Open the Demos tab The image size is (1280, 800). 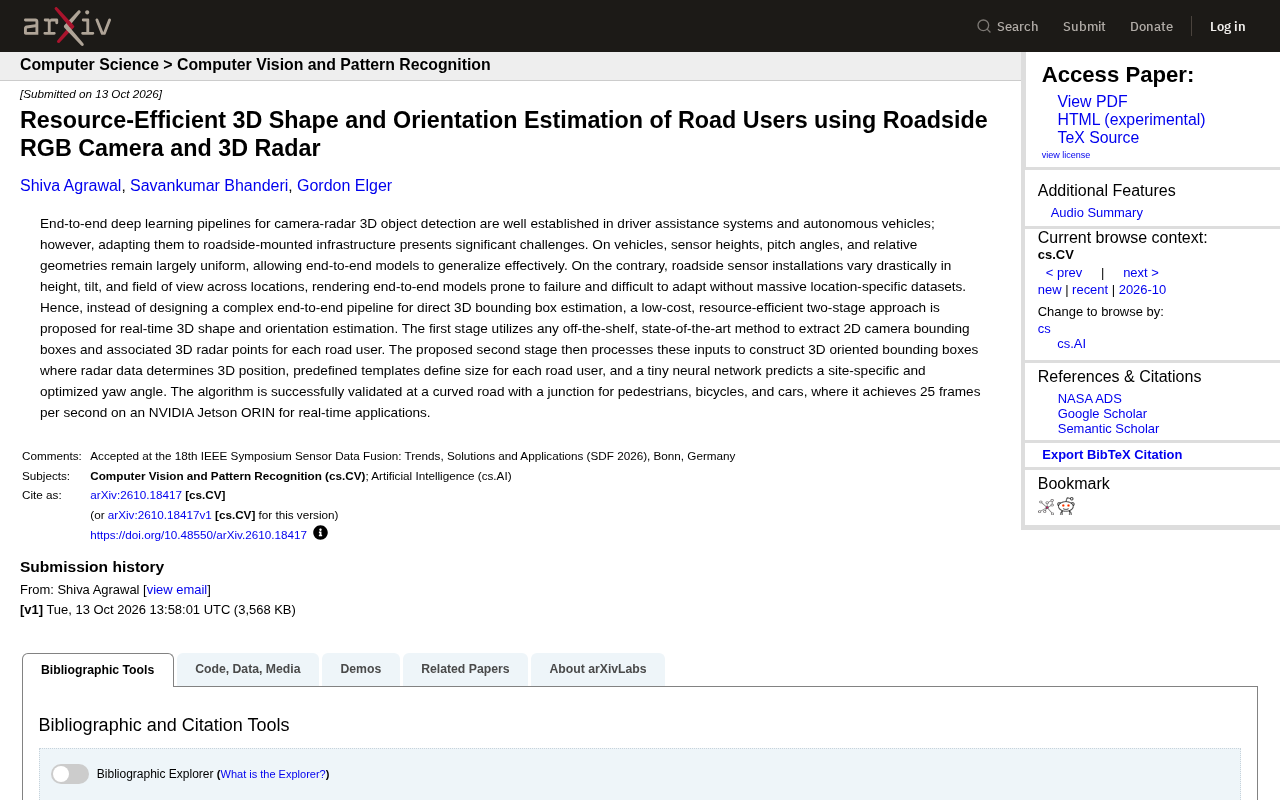[361, 669]
